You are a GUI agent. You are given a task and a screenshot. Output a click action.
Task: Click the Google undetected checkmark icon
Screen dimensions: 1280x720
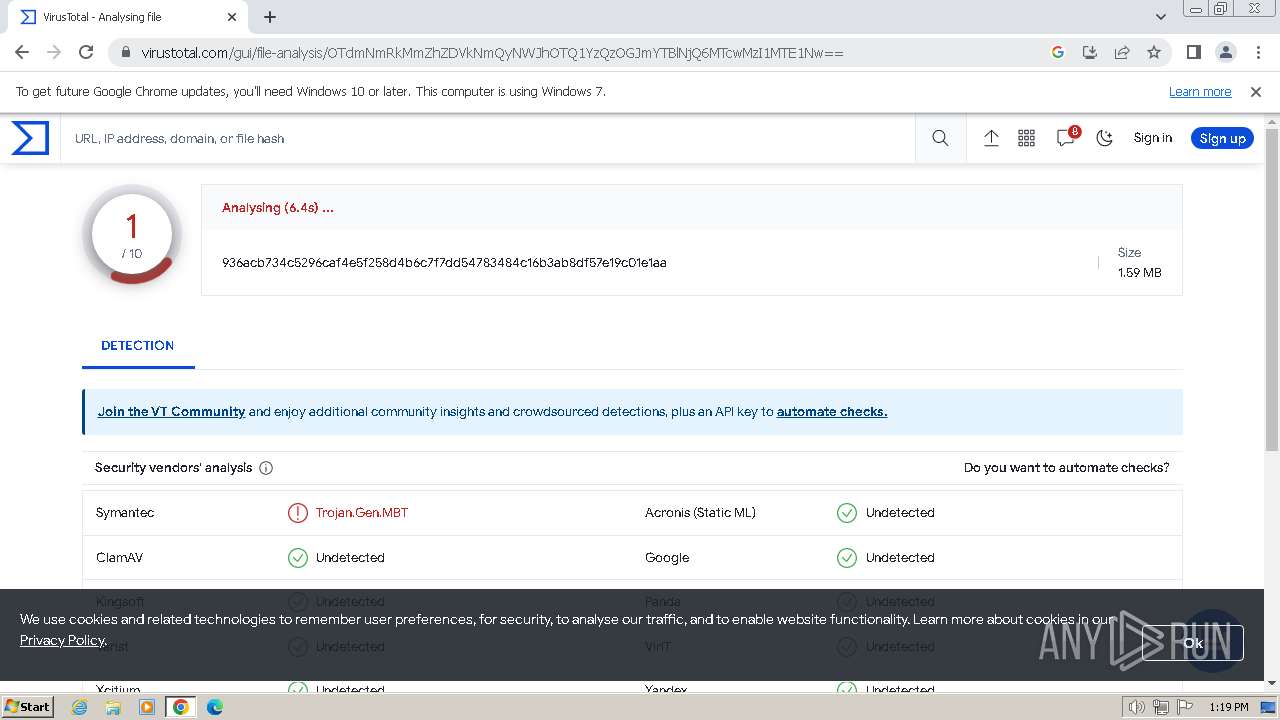(846, 558)
